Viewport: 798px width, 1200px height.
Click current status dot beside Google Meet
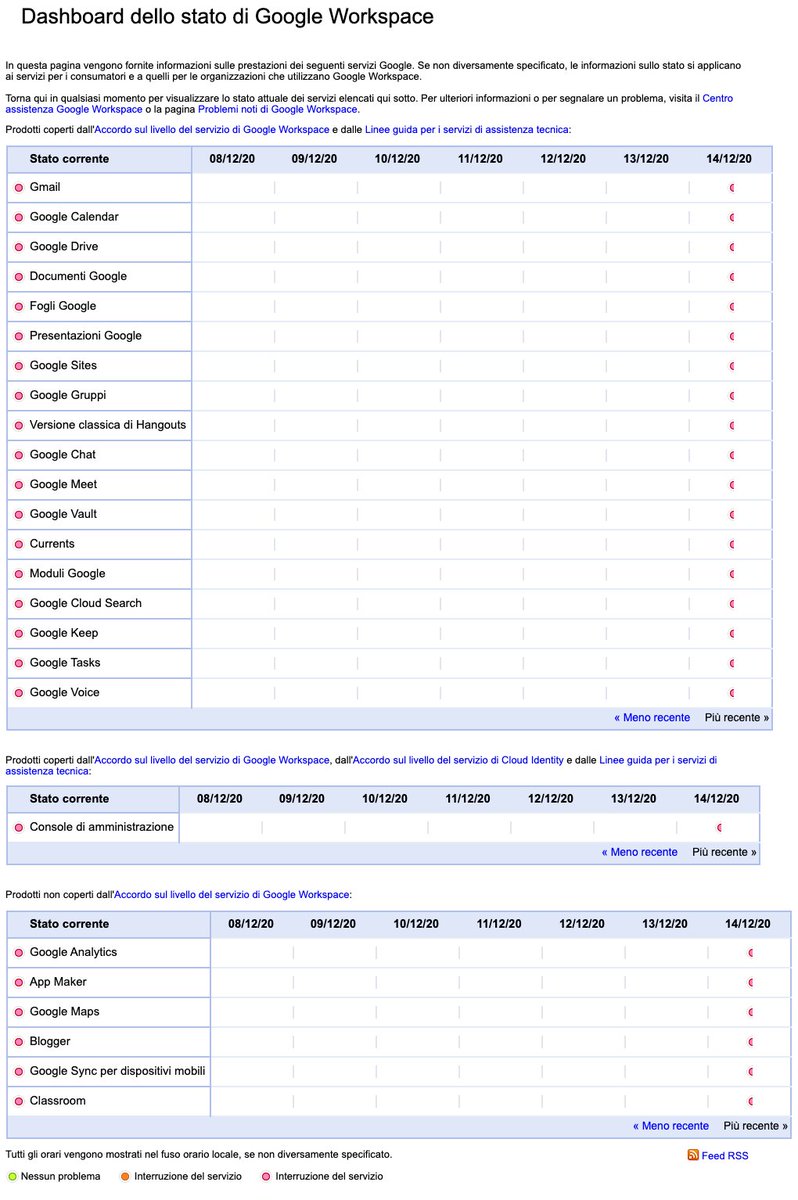click(x=18, y=485)
